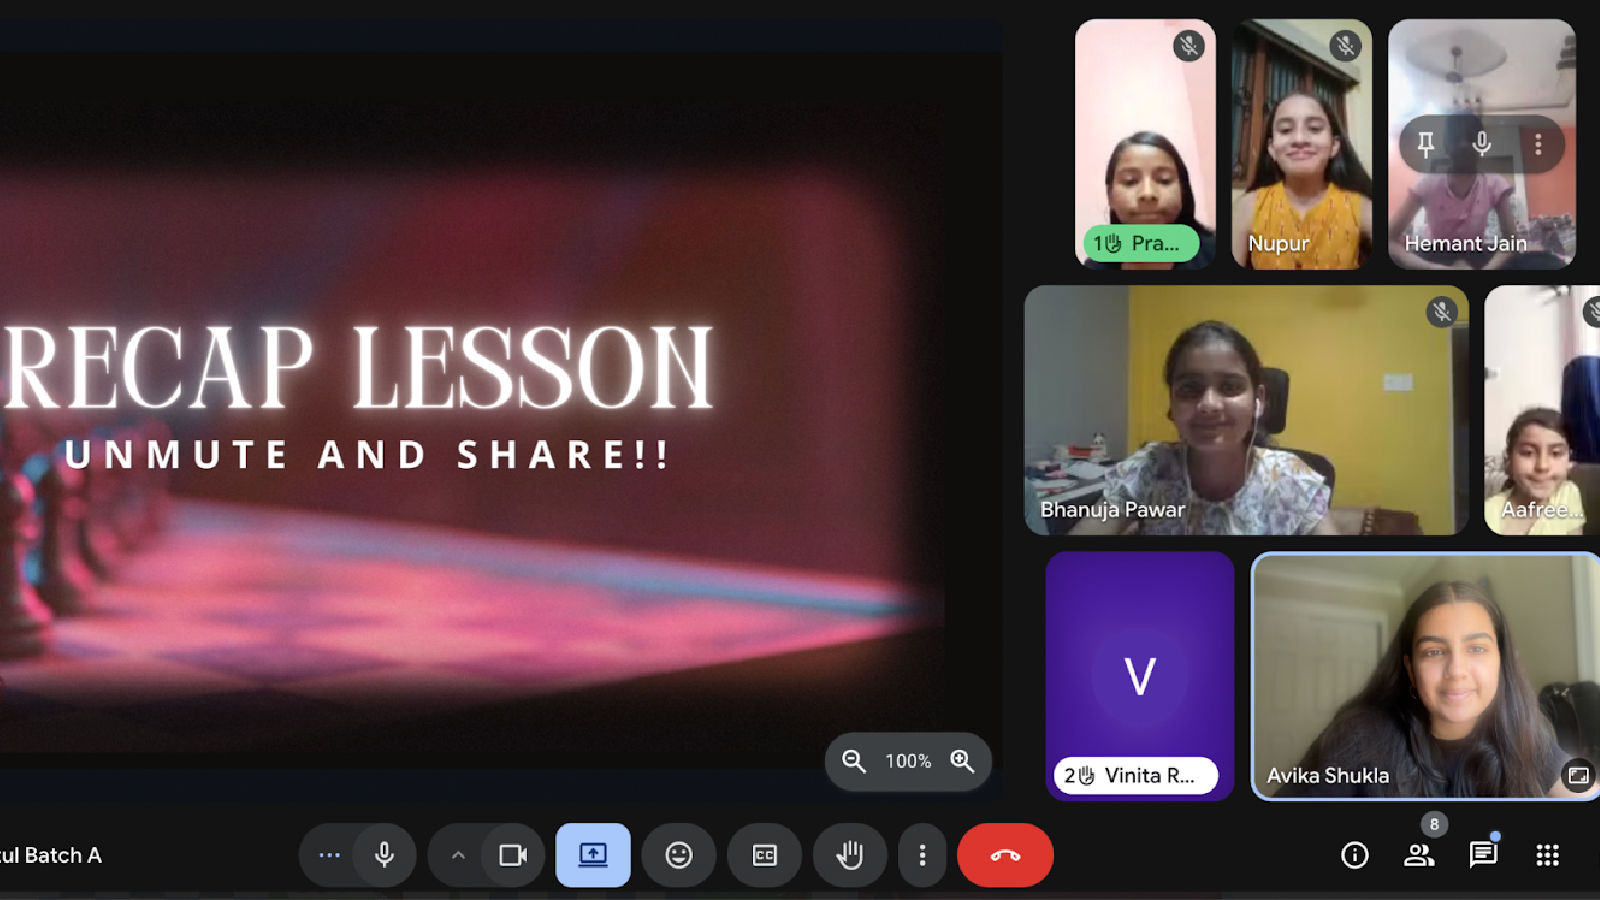Expand audio device options chevron
This screenshot has height=900, width=1600.
[x=457, y=855]
